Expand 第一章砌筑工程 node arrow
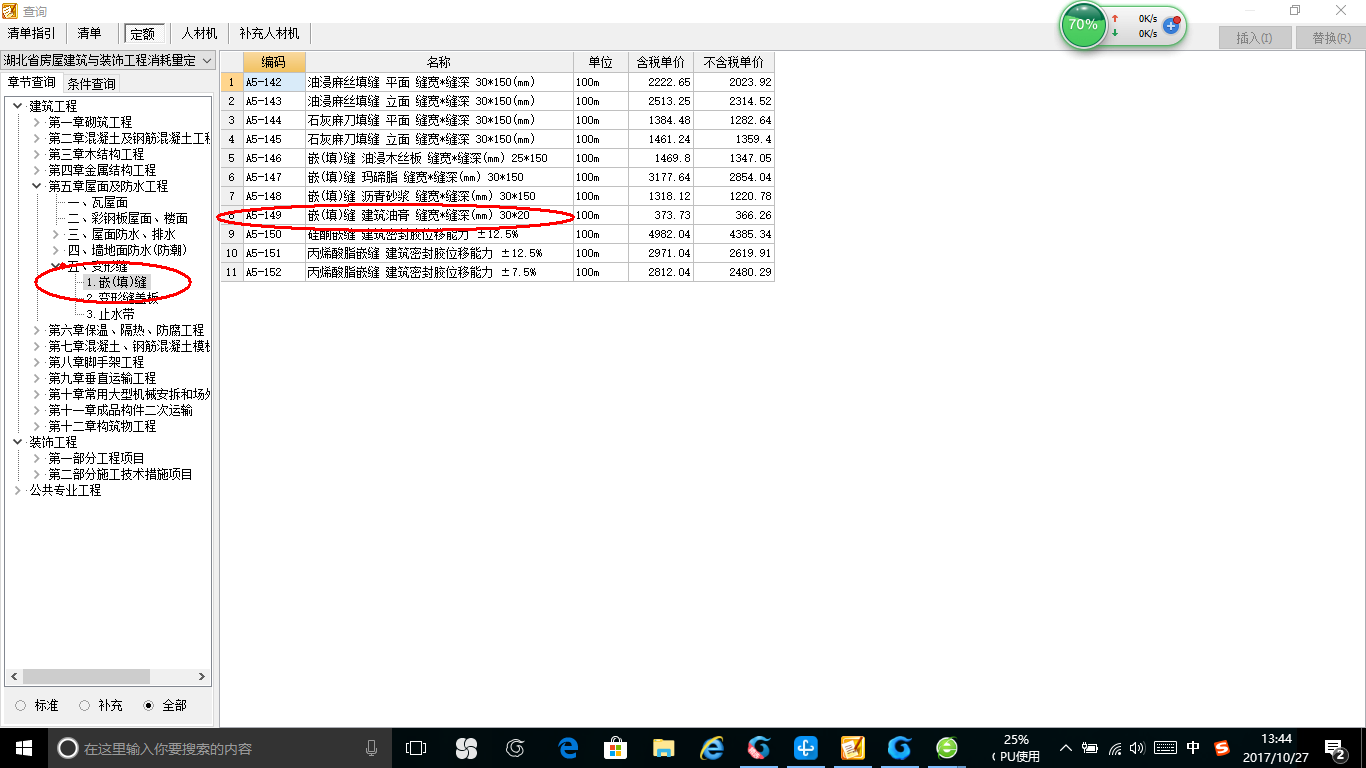 pos(37,122)
